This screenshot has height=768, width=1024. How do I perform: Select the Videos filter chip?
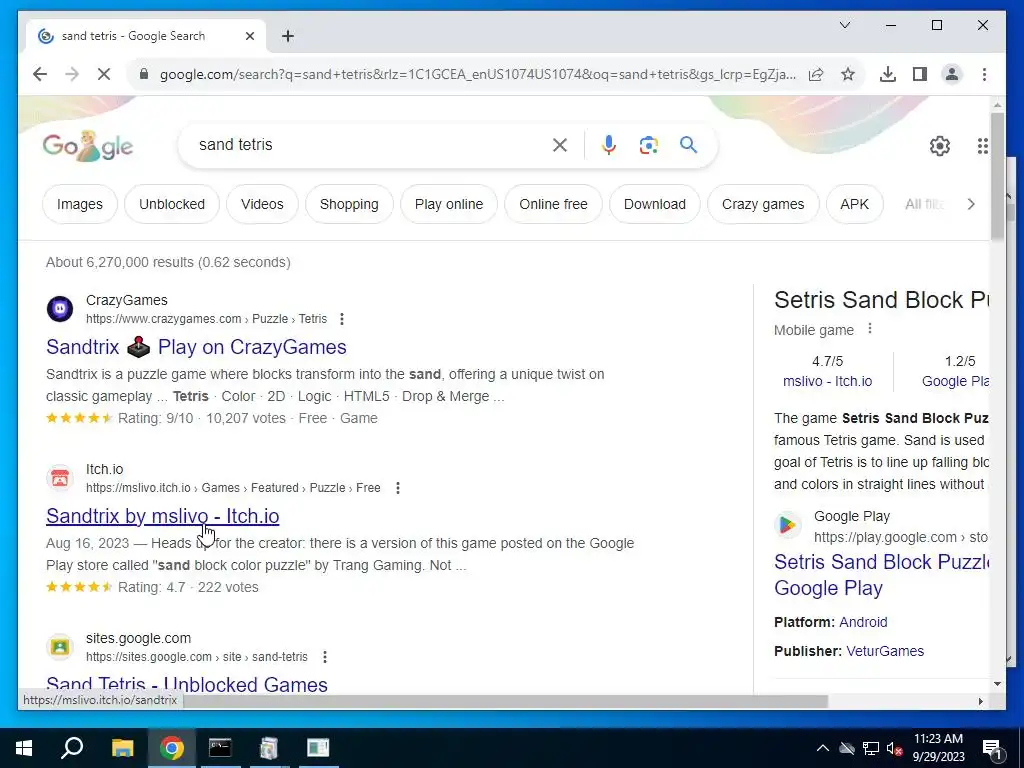coord(262,204)
